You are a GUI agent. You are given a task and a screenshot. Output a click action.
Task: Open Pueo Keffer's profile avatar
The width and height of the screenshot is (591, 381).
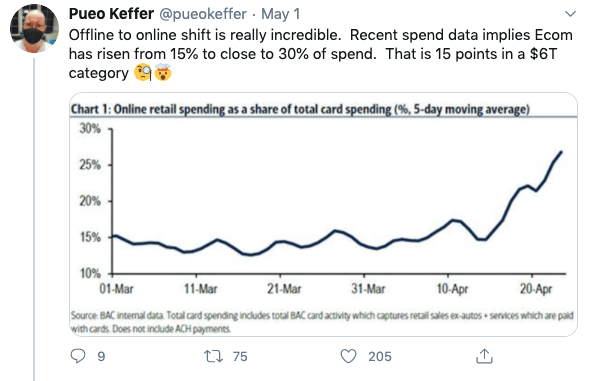34,29
